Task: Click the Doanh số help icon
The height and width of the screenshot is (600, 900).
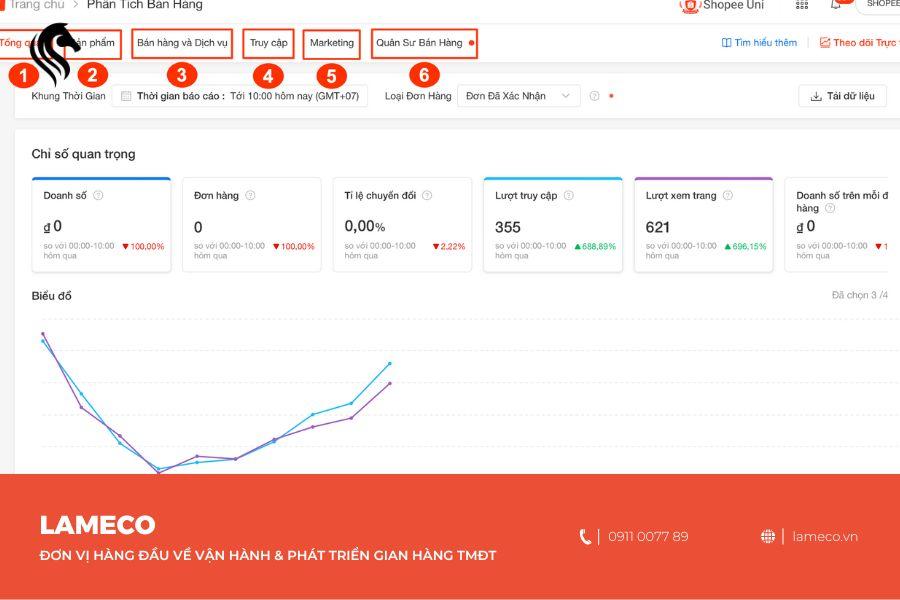Action: (98, 195)
